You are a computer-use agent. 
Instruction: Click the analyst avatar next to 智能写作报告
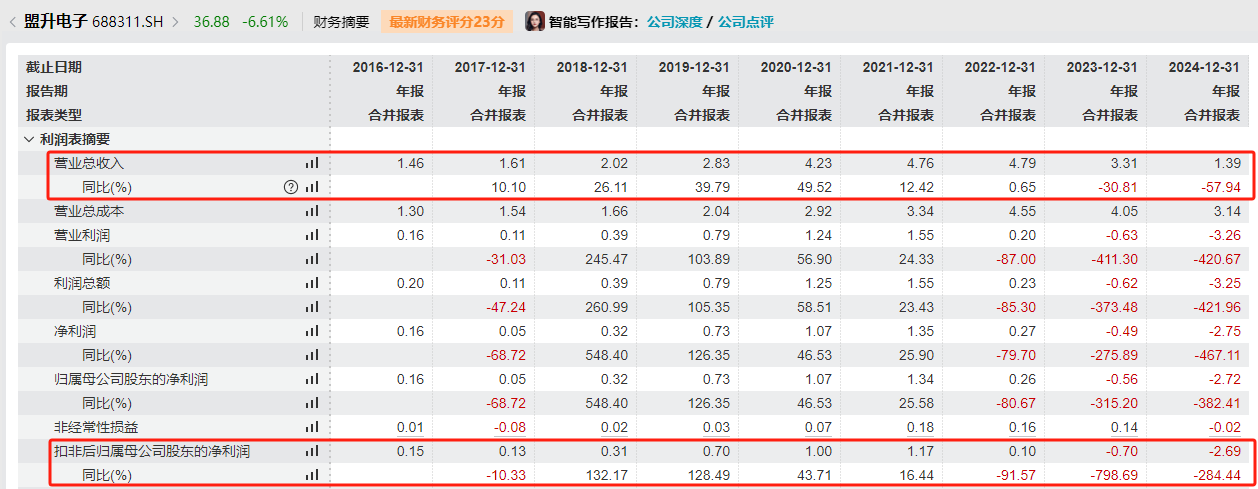coord(535,21)
